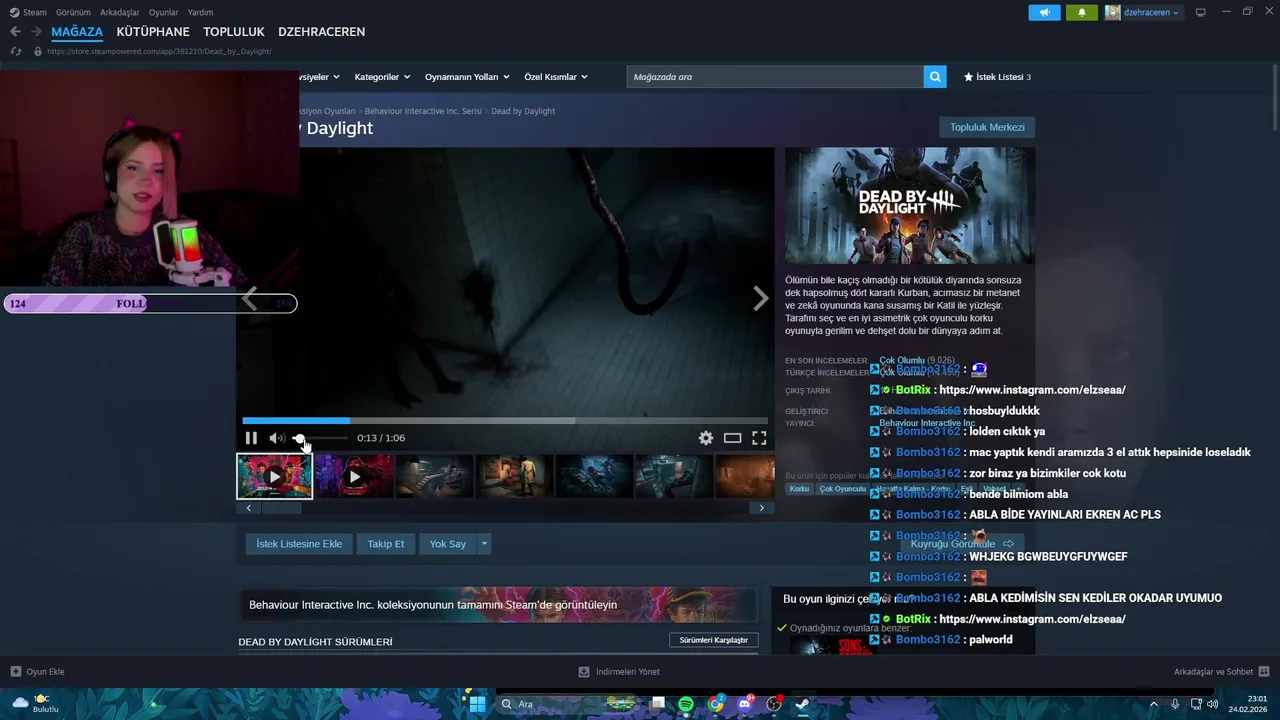Expand the Kategoriler dropdown
Screen dimensions: 1280x720
382,77
